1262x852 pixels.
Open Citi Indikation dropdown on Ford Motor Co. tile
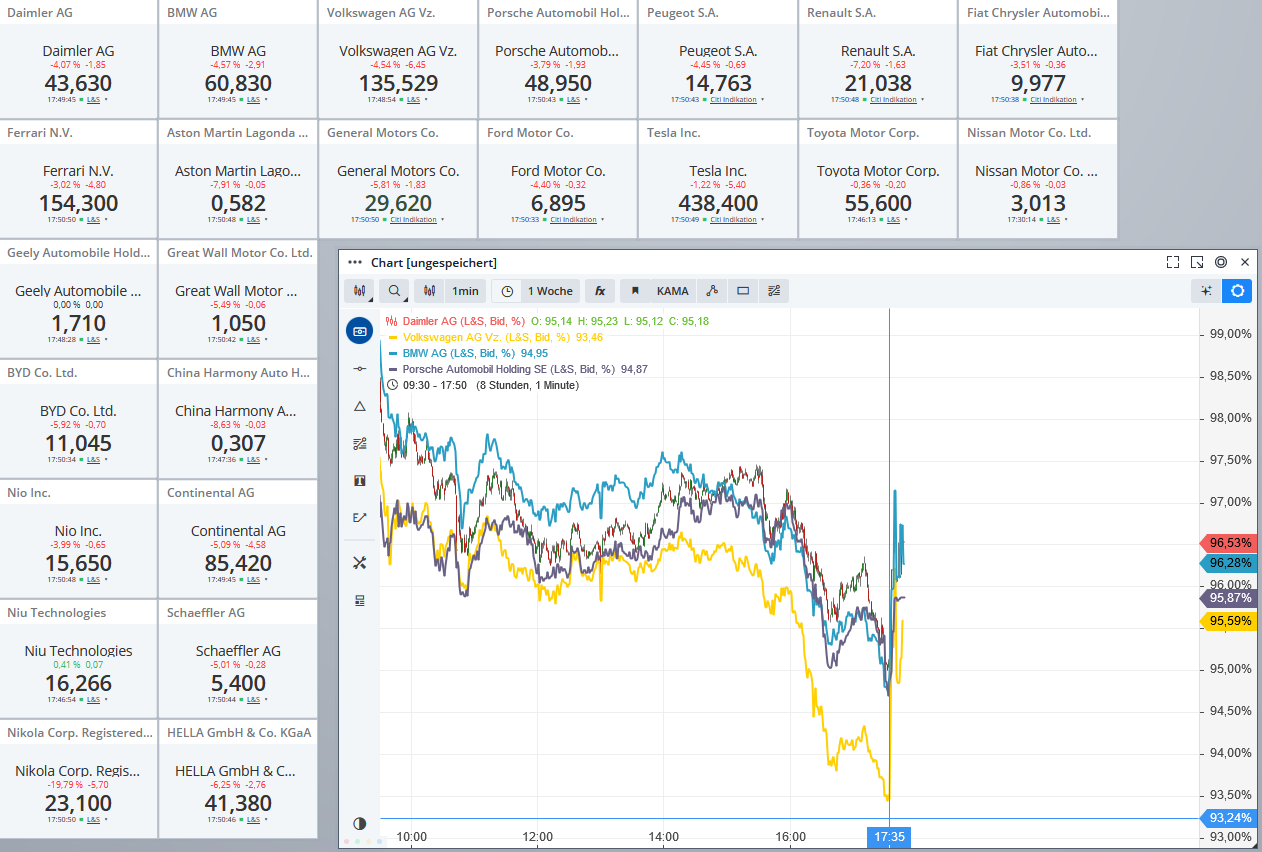point(602,220)
